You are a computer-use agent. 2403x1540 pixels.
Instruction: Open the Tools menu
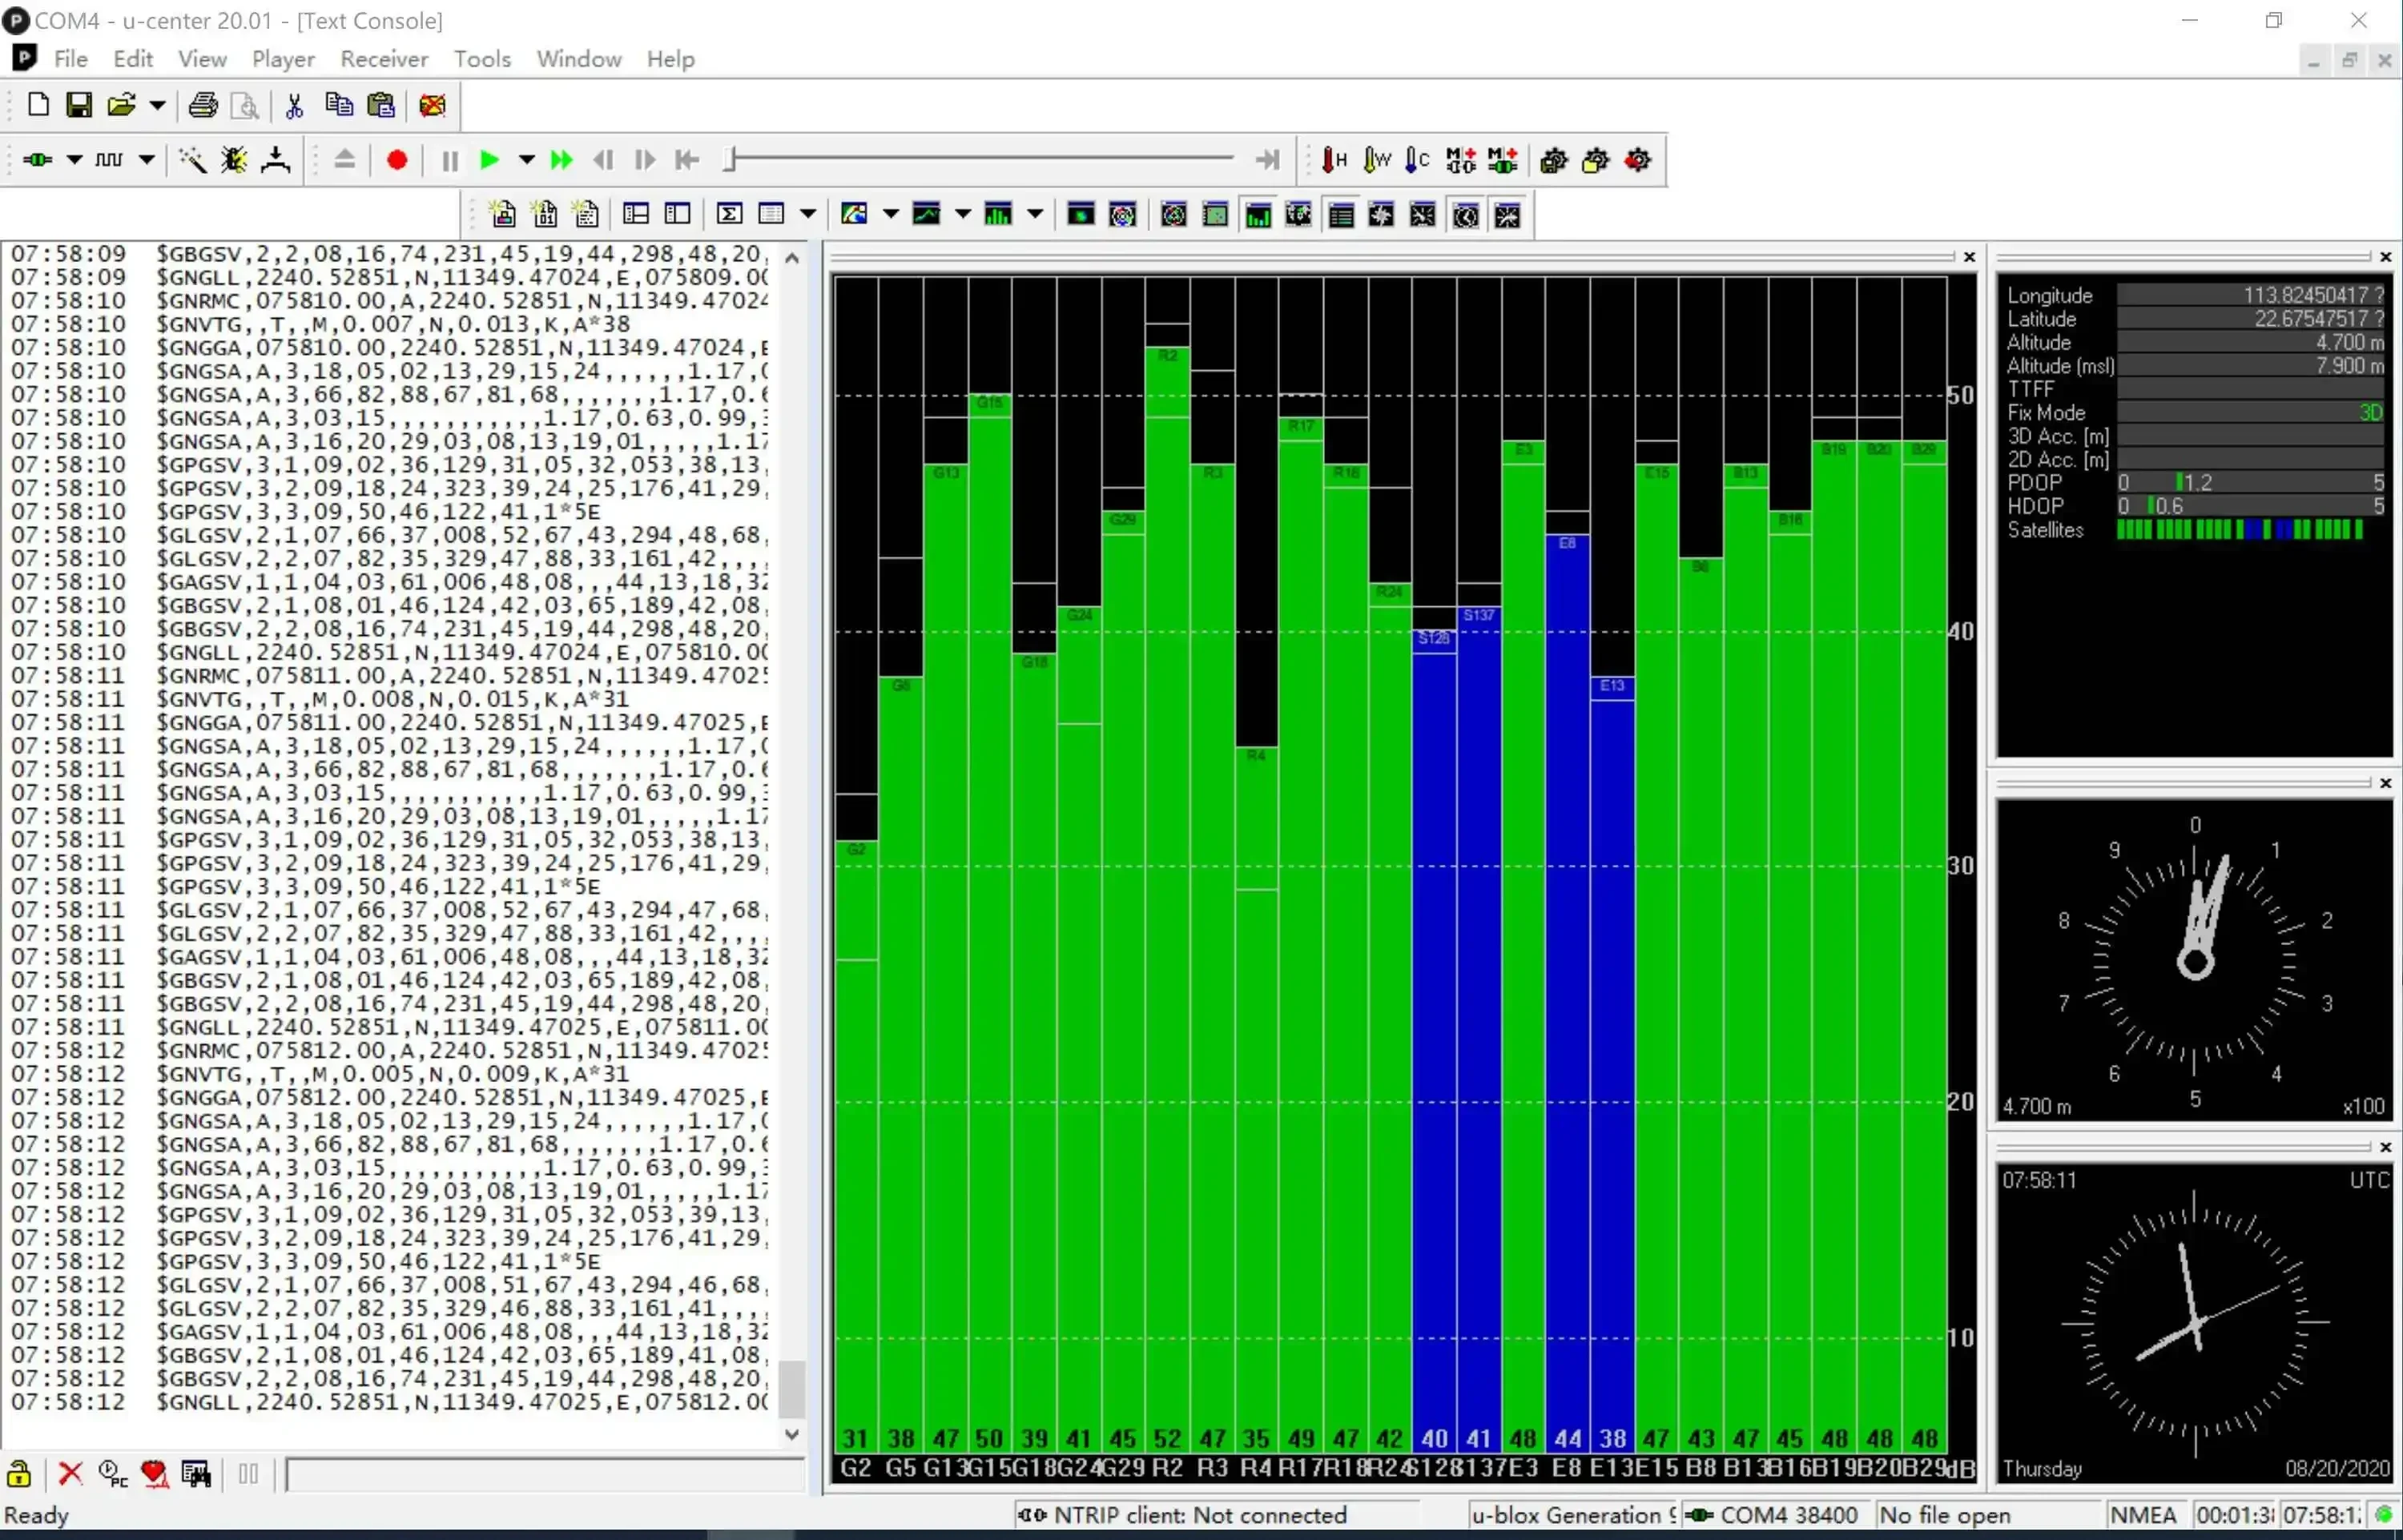(482, 59)
